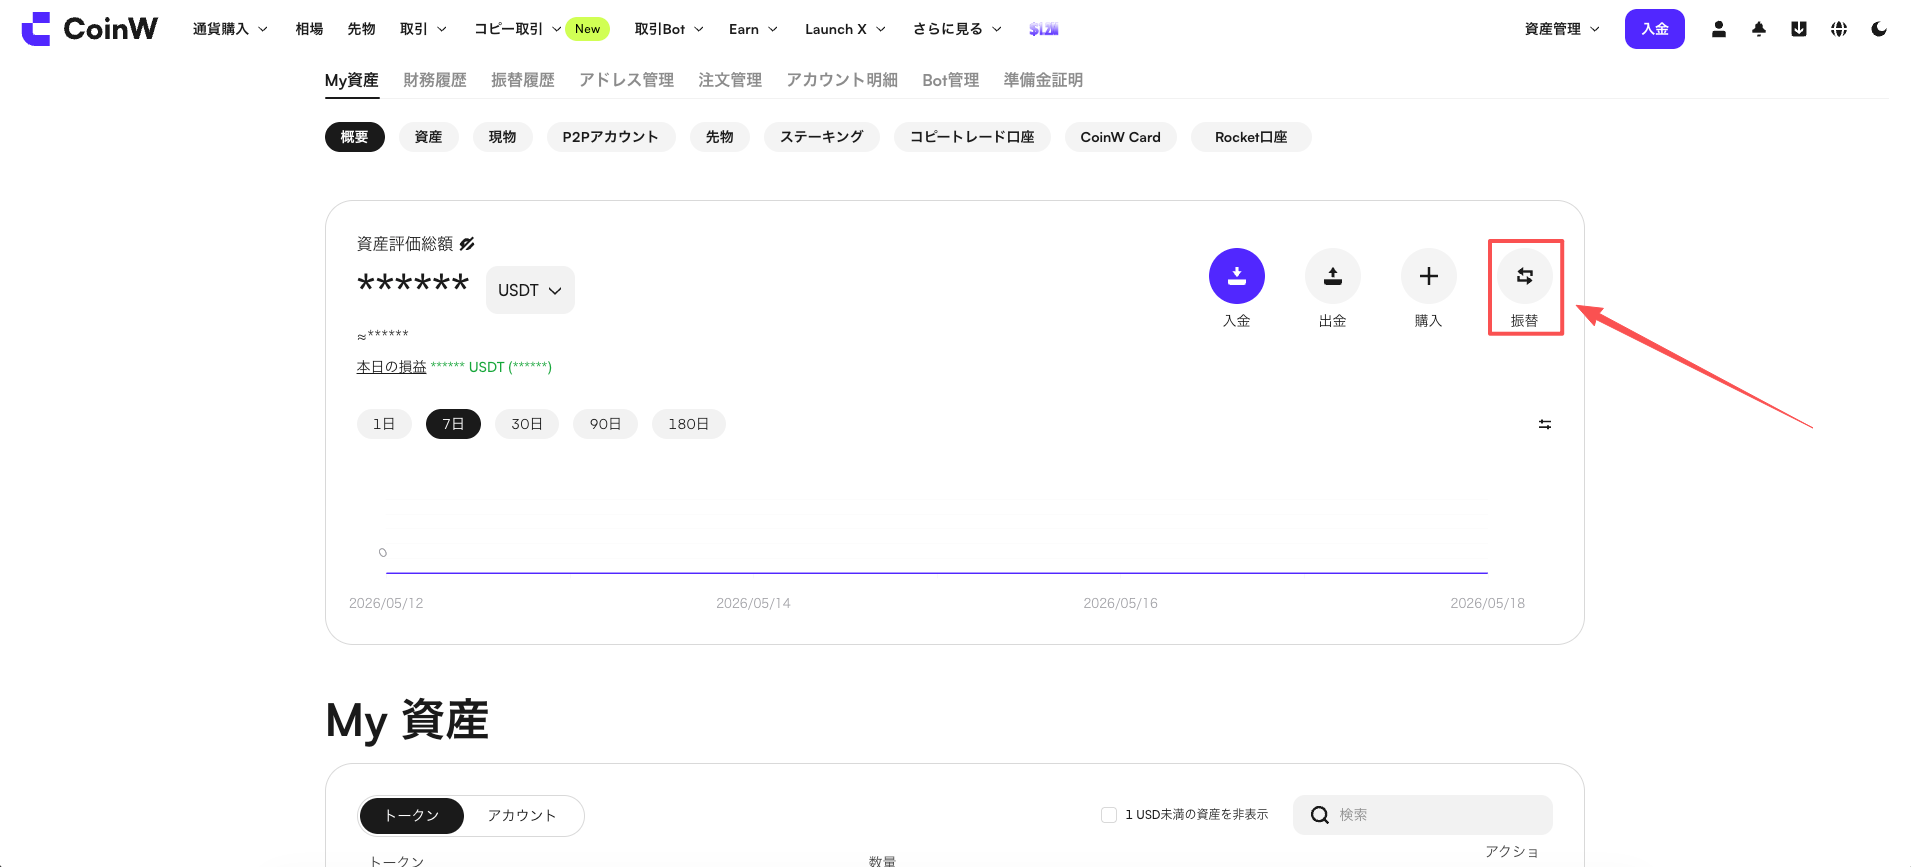Toggle dark mode moon icon
Image resolution: width=1911 pixels, height=867 pixels.
coord(1879,29)
